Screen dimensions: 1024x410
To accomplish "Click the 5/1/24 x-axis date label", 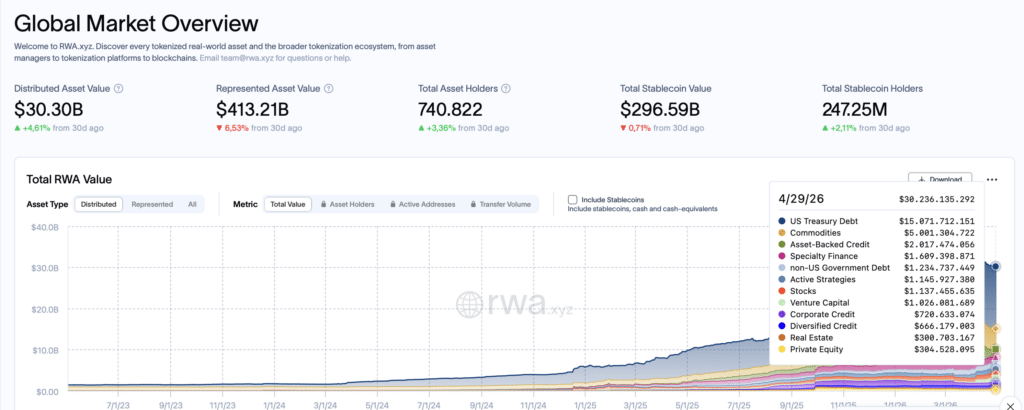I will [x=377, y=404].
